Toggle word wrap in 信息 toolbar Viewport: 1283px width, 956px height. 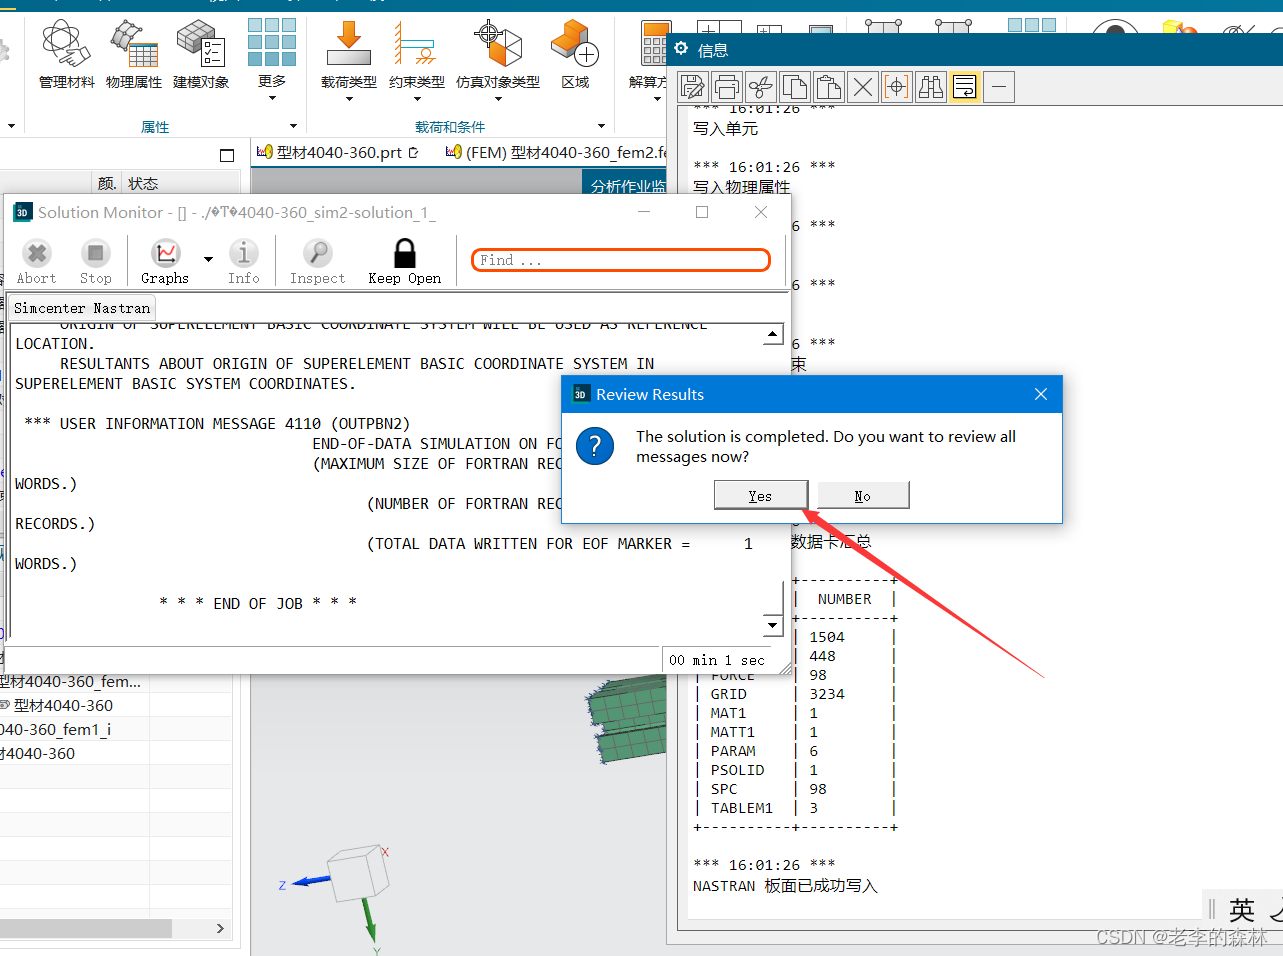point(965,87)
